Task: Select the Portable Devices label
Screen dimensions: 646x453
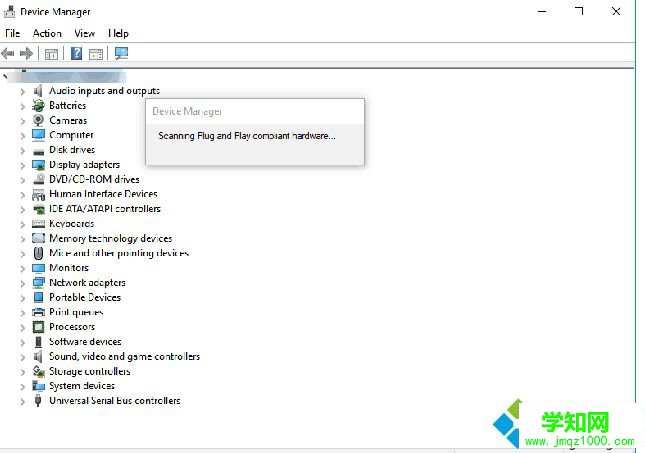Action: click(85, 297)
